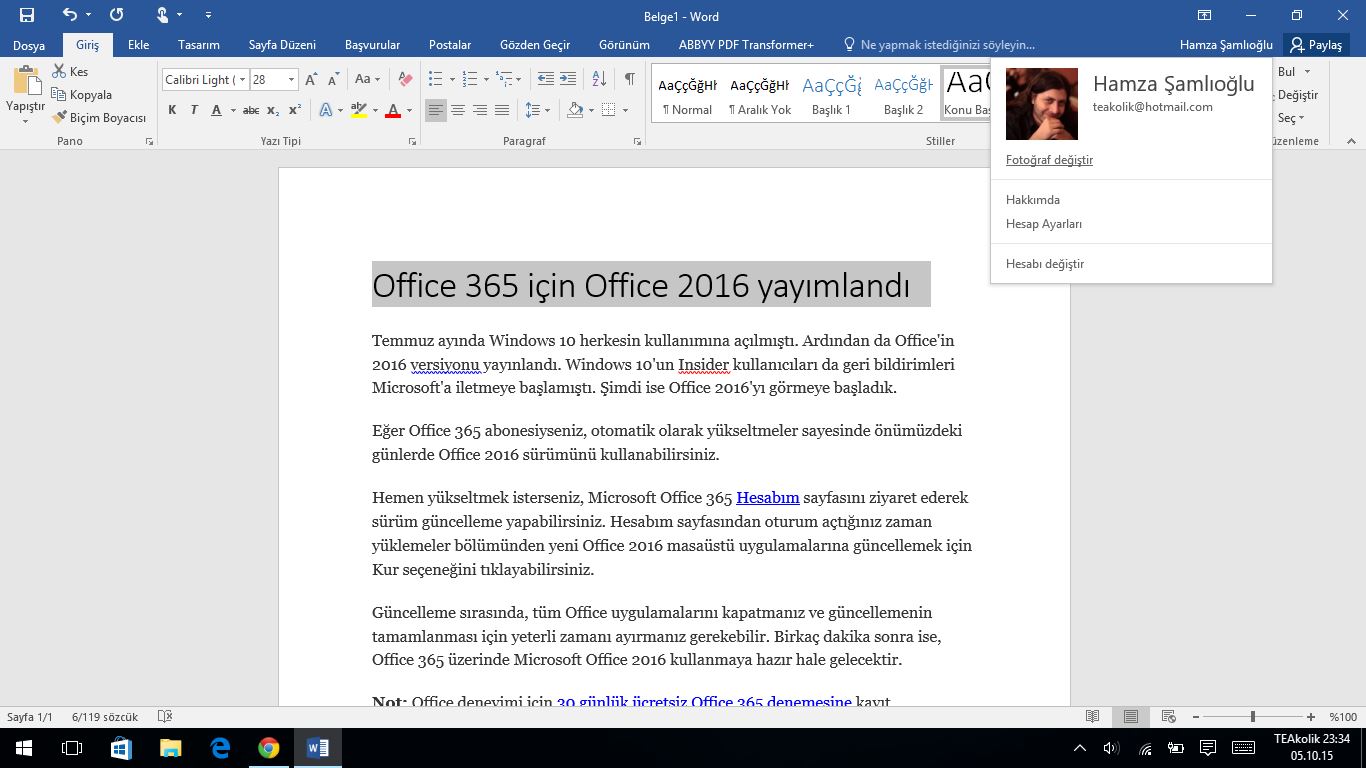Click Fotoğraf değiştir link

(1049, 160)
